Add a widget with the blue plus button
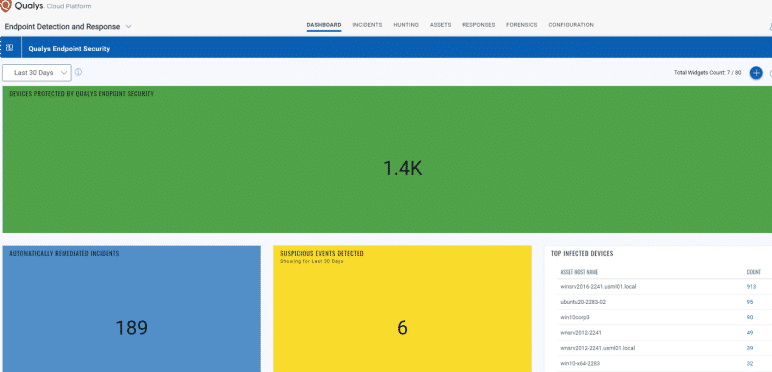Screen dimensions: 772x372 [756, 73]
